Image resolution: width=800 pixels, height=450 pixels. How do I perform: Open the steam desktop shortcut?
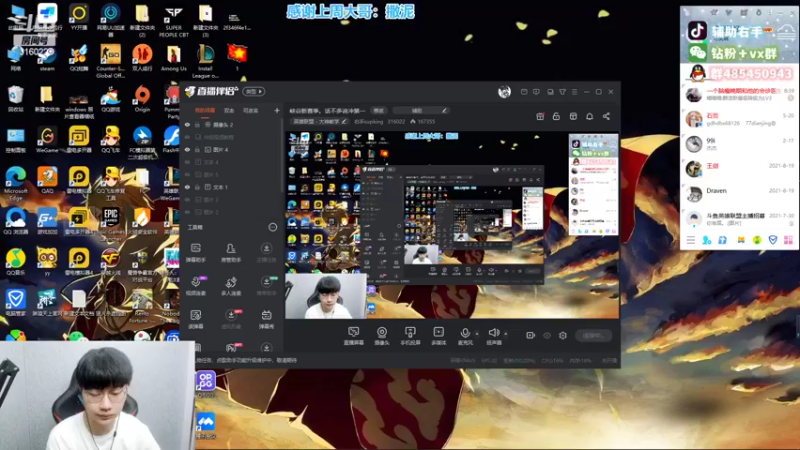tap(47, 59)
